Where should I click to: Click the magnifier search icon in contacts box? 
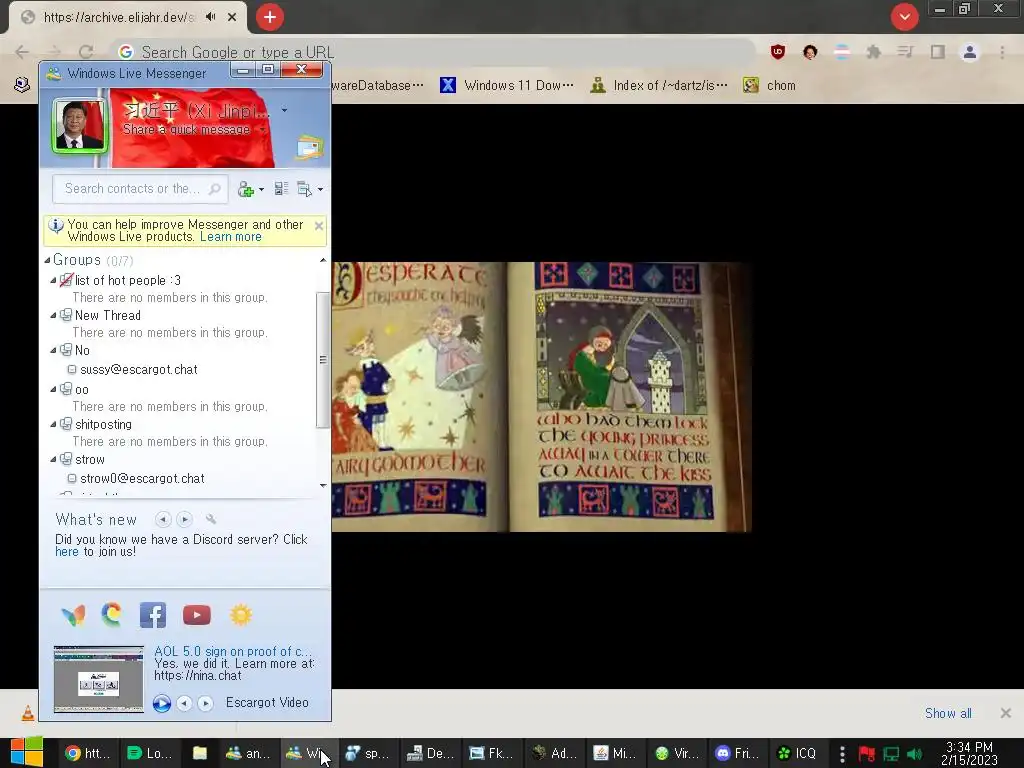pos(214,189)
